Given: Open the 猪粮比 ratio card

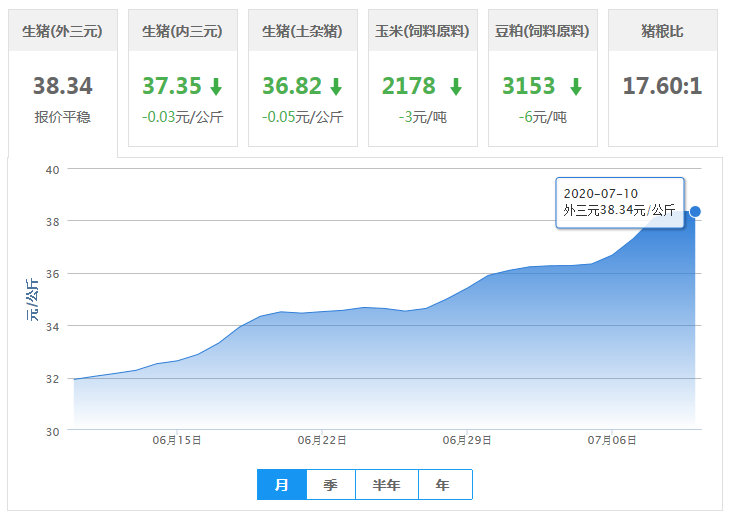Looking at the screenshot, I should pyautogui.click(x=662, y=31).
